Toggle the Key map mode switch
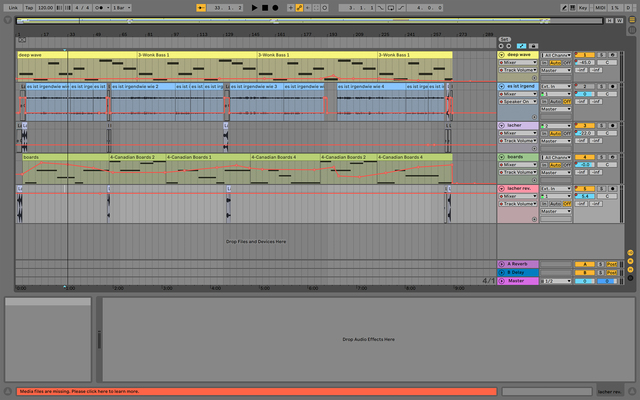The width and height of the screenshot is (640, 400). click(583, 7)
